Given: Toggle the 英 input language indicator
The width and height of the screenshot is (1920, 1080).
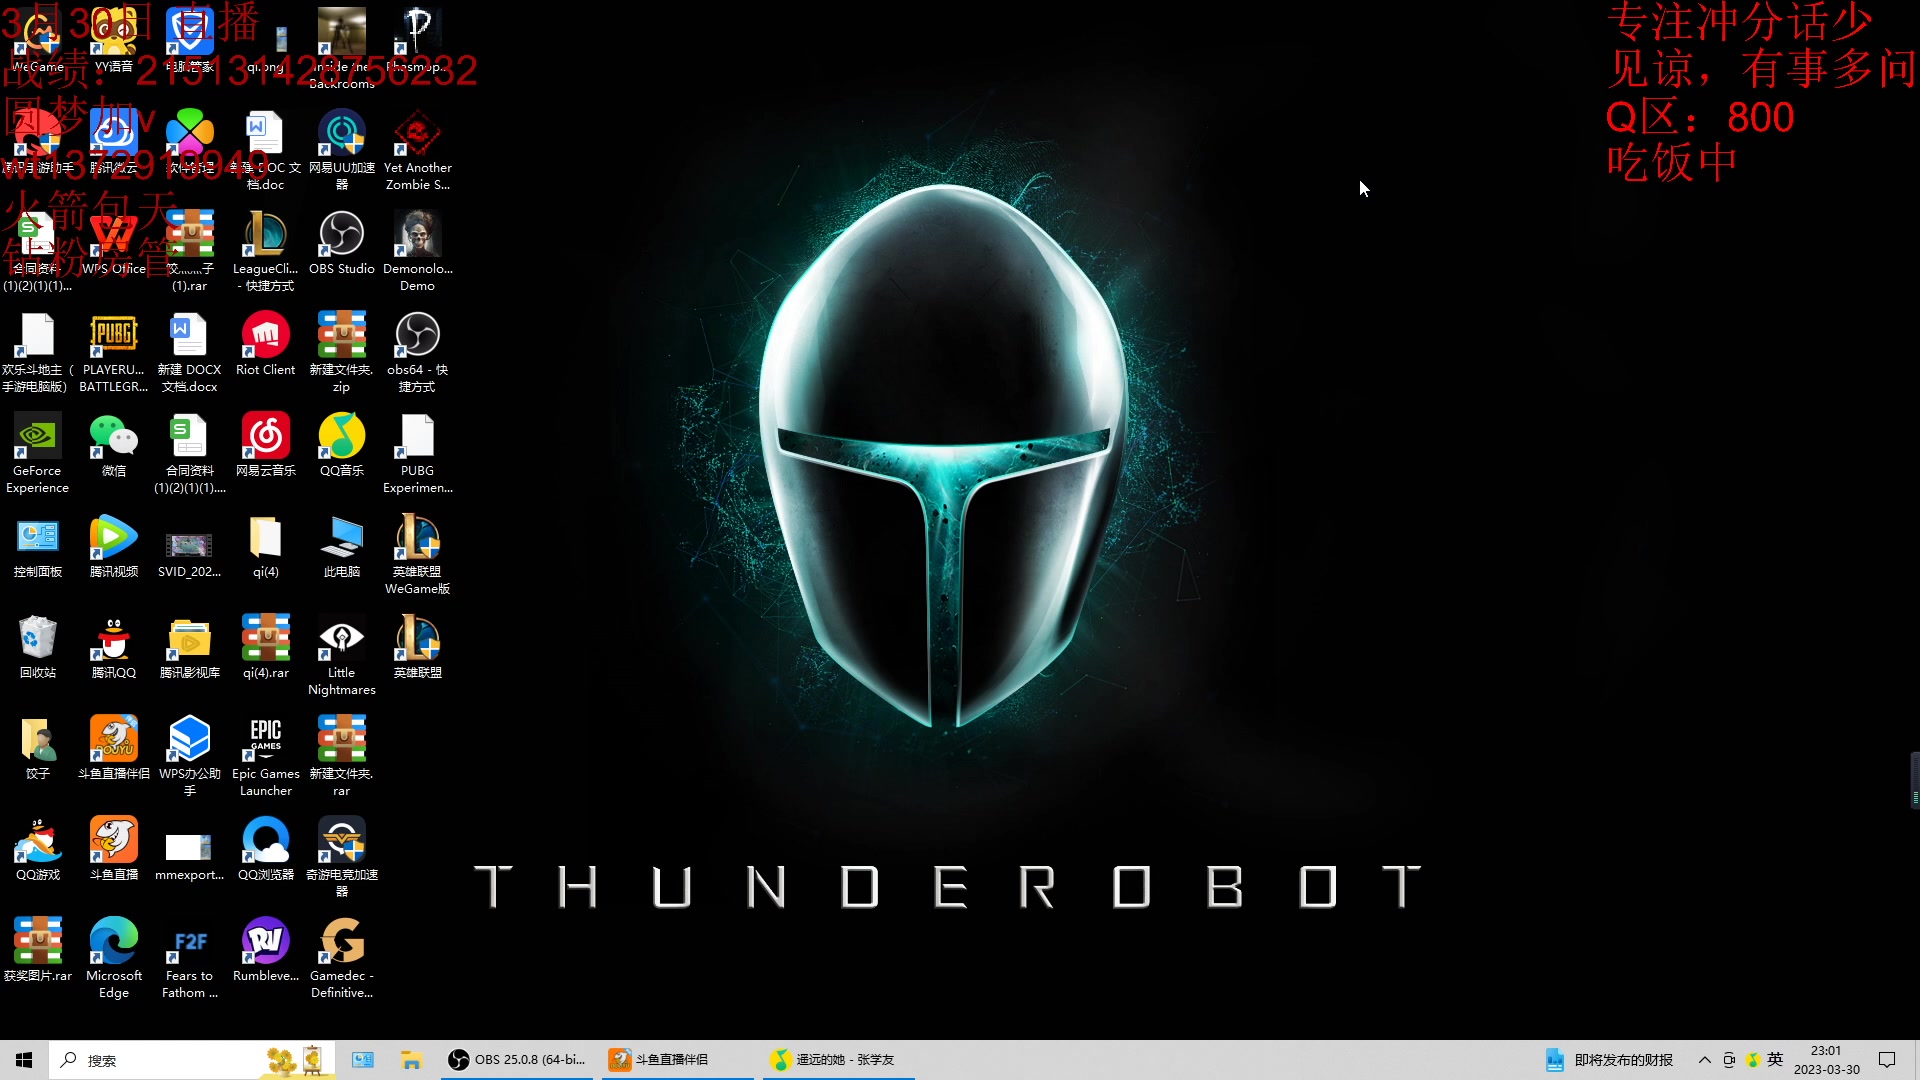Looking at the screenshot, I should click(1775, 1060).
